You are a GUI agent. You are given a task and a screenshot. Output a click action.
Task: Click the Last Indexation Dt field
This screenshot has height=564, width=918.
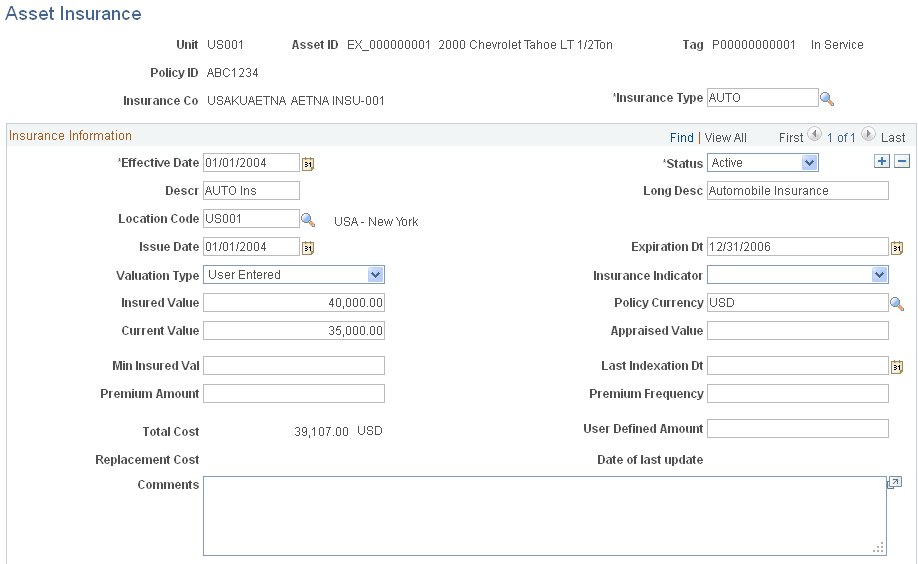[797, 365]
